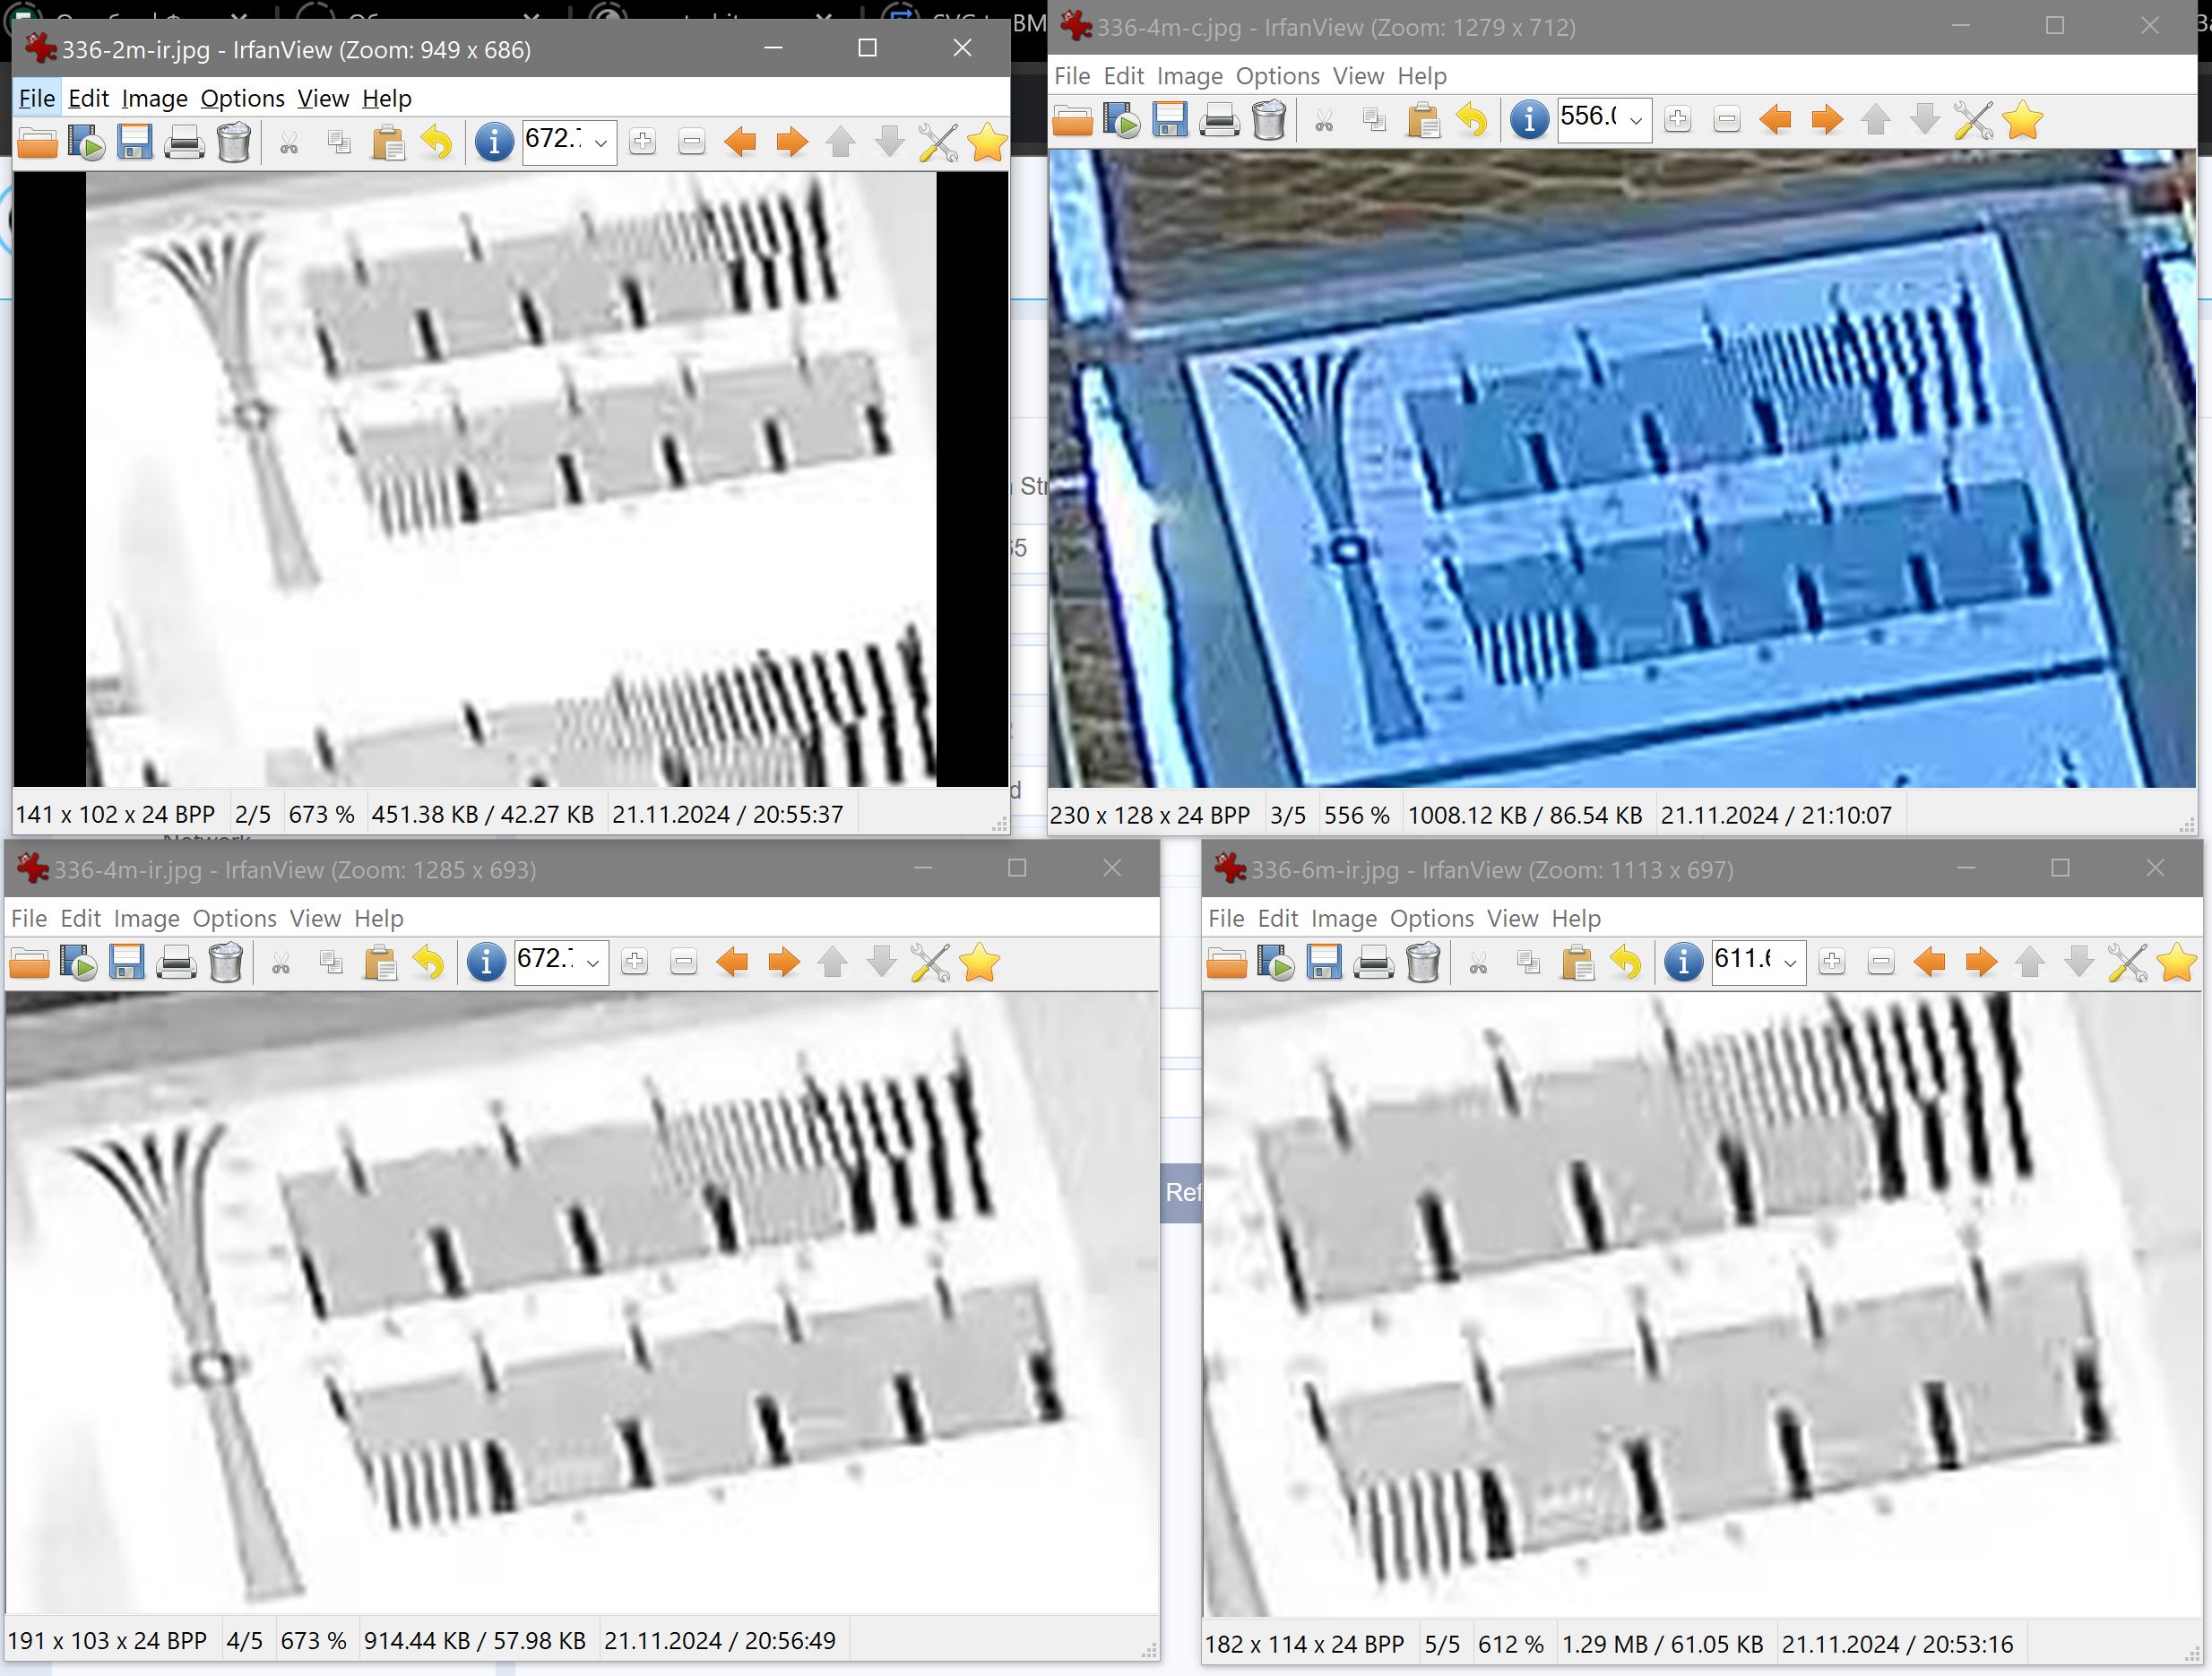The height and width of the screenshot is (1676, 2212).
Task: Go to previous image in 336-2m-ir window
Action: pyautogui.click(x=740, y=143)
